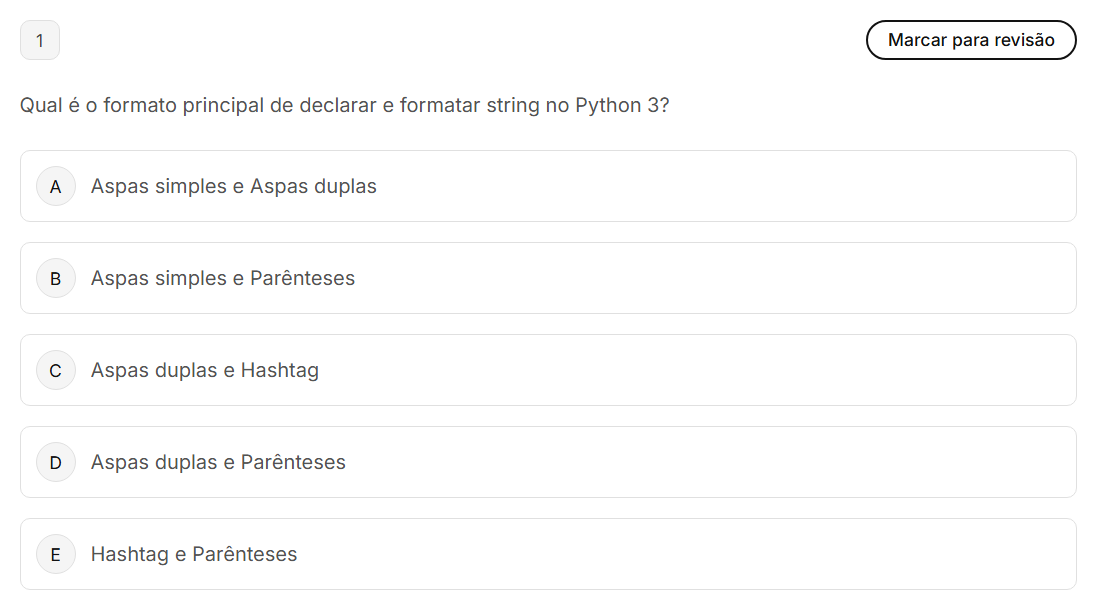This screenshot has height=608, width=1093.
Task: Mark the letter E circle
Action: (x=56, y=554)
